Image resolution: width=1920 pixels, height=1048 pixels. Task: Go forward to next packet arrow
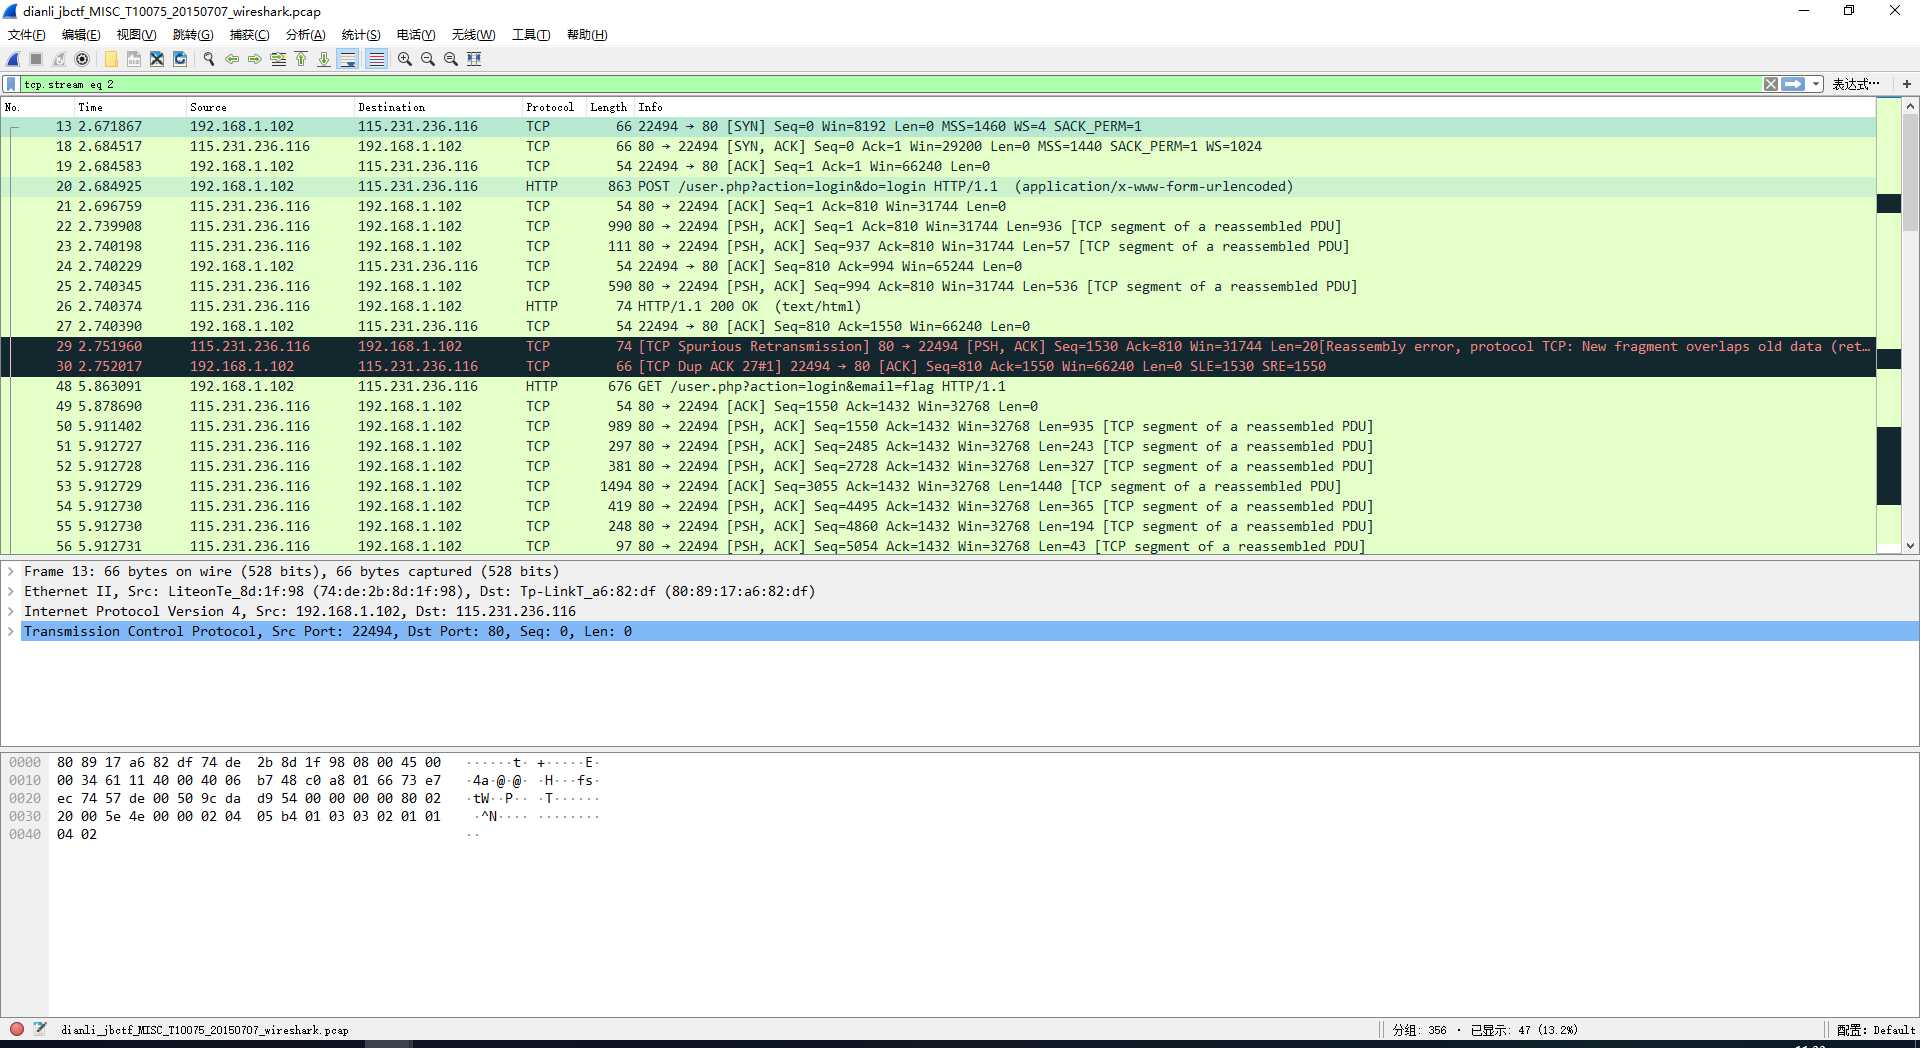click(x=255, y=59)
